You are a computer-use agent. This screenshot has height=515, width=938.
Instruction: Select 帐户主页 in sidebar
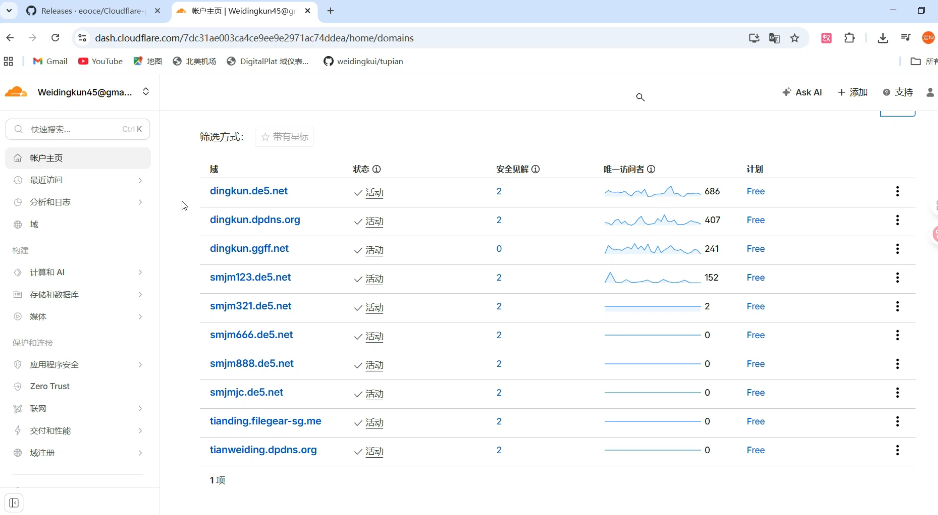click(x=78, y=158)
